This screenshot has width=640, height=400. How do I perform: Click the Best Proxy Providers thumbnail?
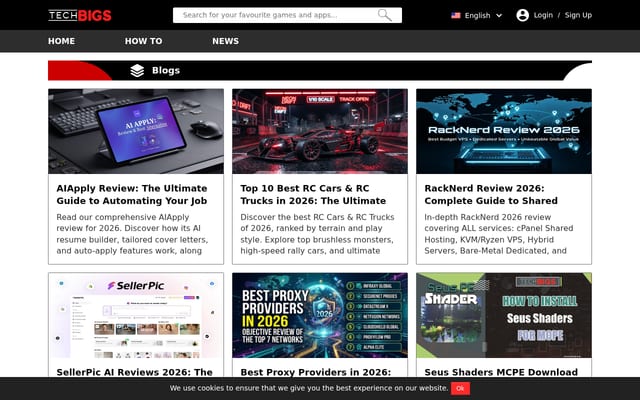320,316
